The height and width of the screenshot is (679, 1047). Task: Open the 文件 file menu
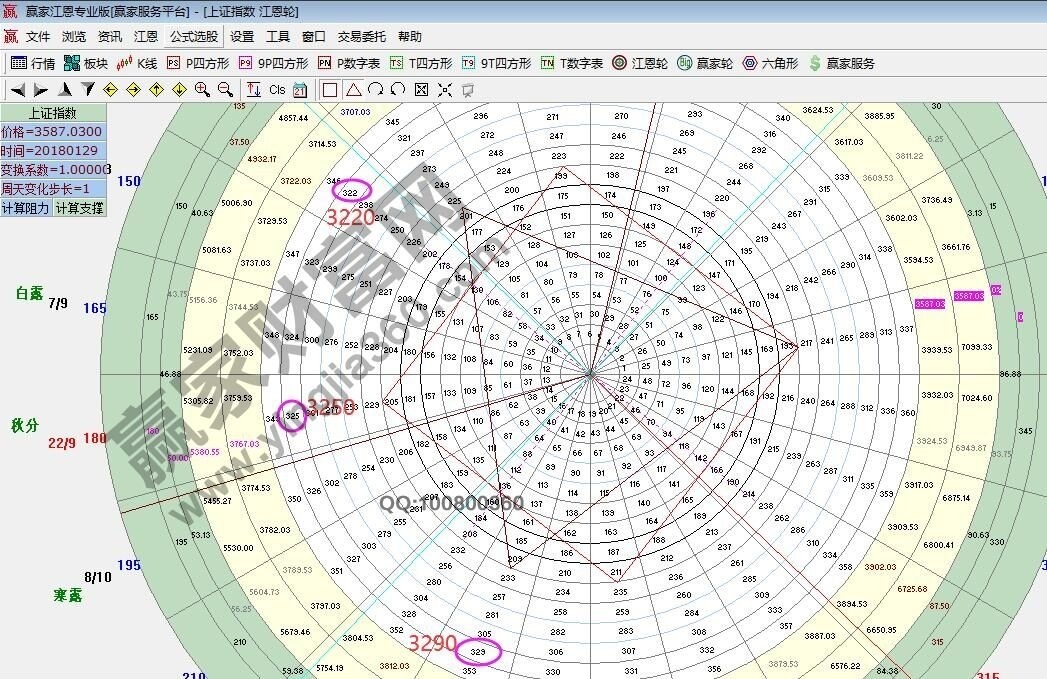click(x=38, y=37)
